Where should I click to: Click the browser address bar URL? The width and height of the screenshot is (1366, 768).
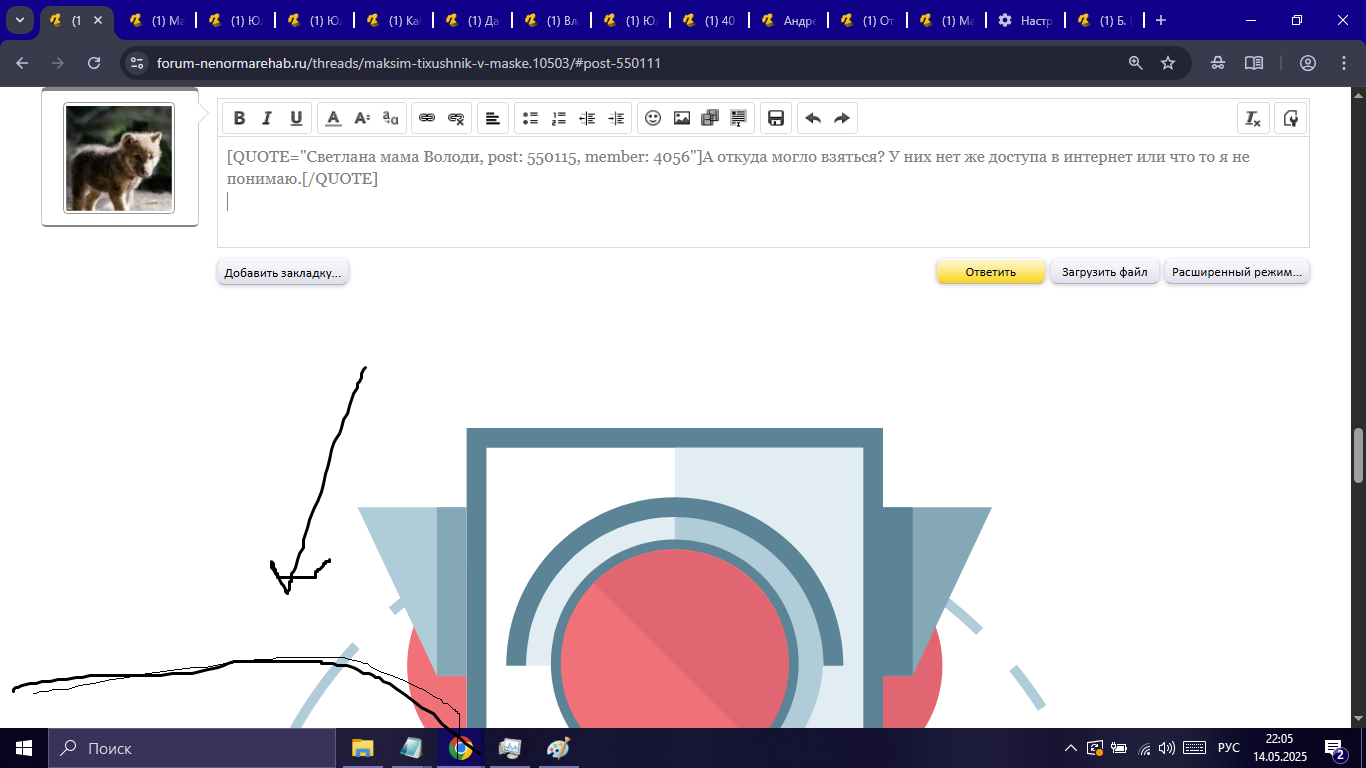pyautogui.click(x=409, y=63)
